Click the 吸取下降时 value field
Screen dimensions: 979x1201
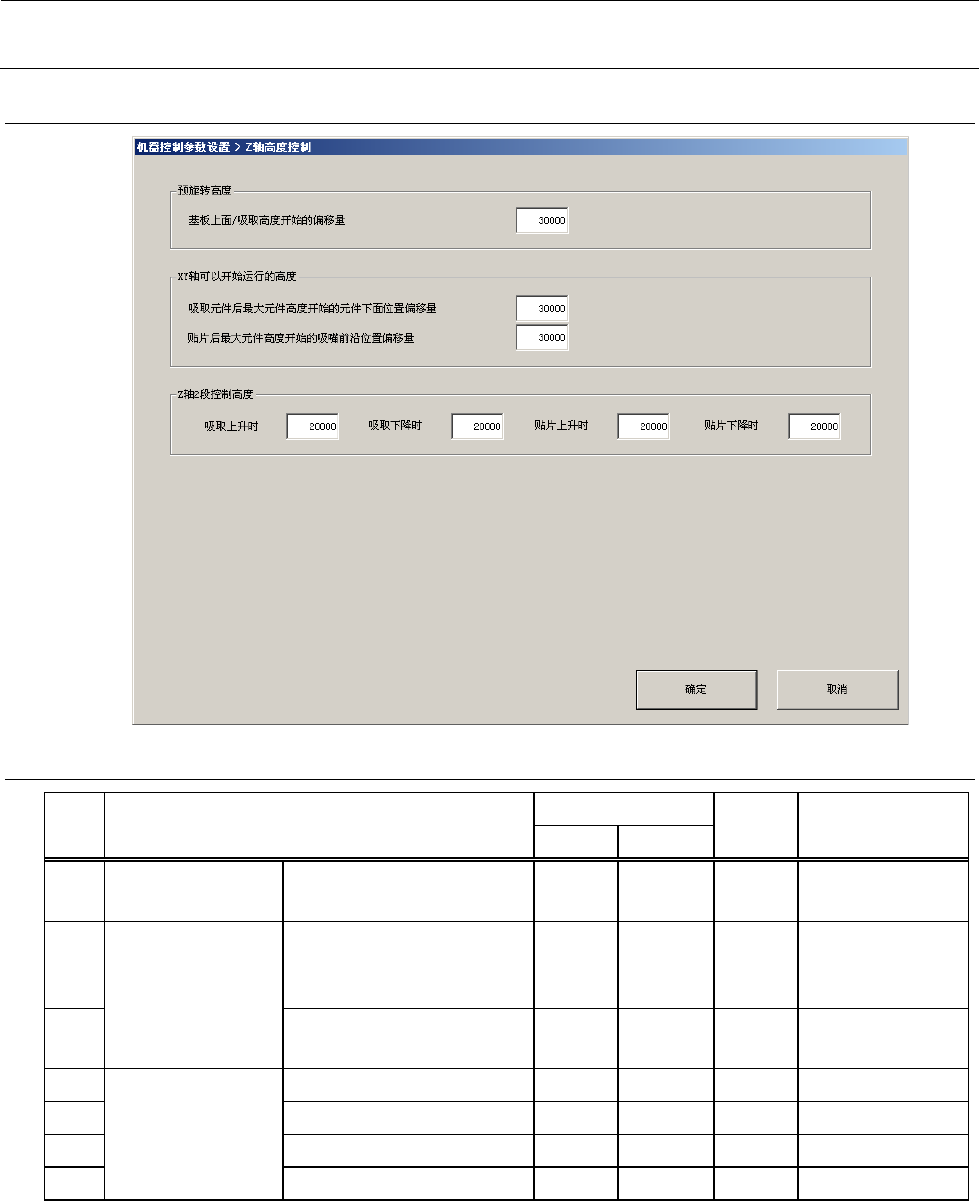pyautogui.click(x=477, y=426)
